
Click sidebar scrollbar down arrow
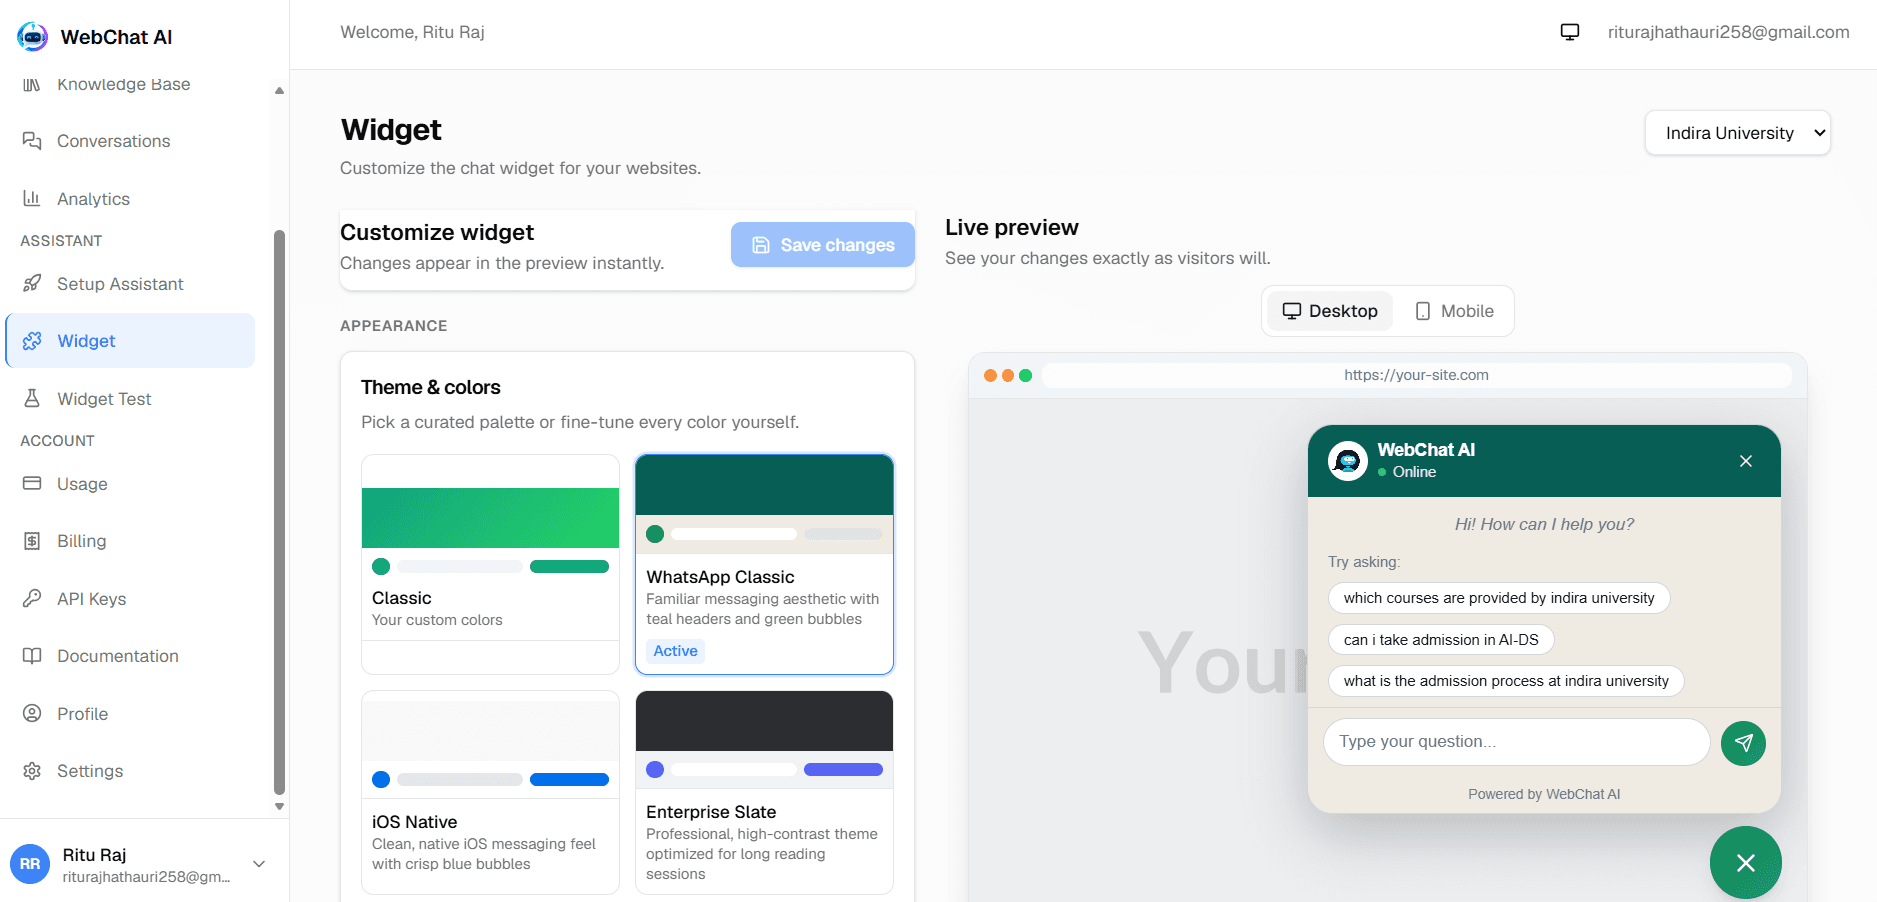(x=280, y=806)
